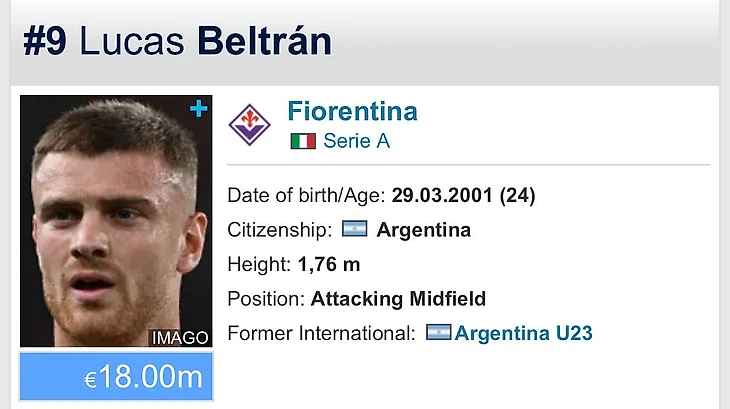Click the blue plus icon on the photo
This screenshot has width=730, height=409.
coord(200,109)
